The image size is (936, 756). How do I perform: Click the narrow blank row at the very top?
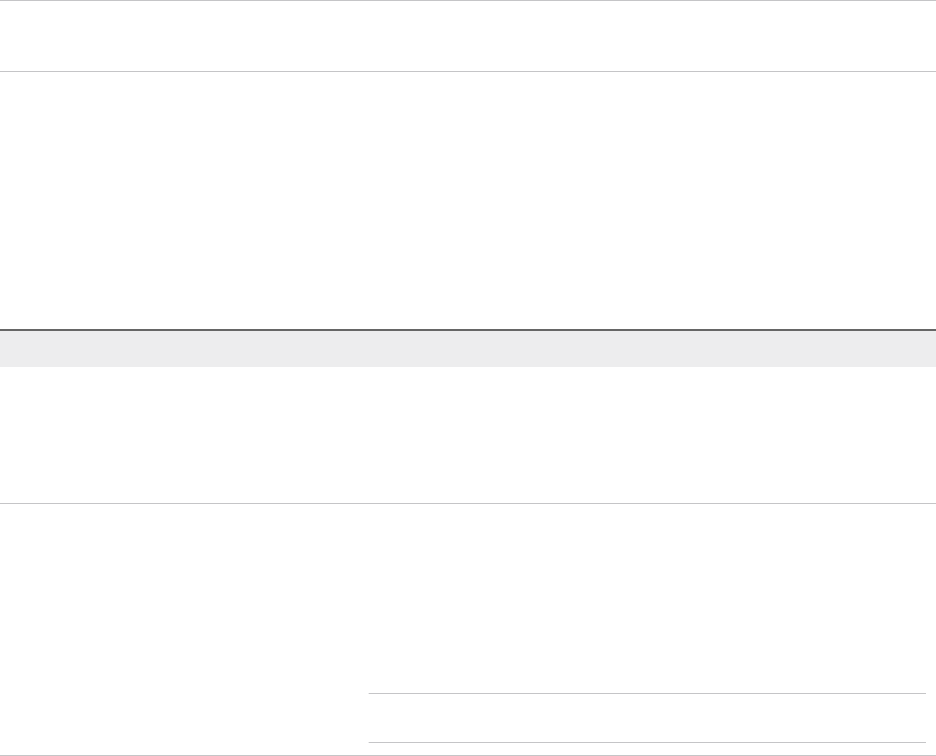pos(468,36)
